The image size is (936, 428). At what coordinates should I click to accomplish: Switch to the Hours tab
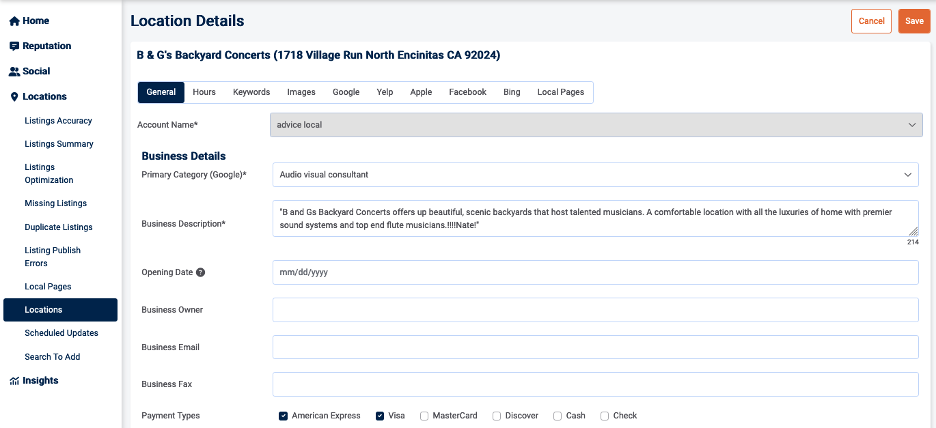(204, 92)
